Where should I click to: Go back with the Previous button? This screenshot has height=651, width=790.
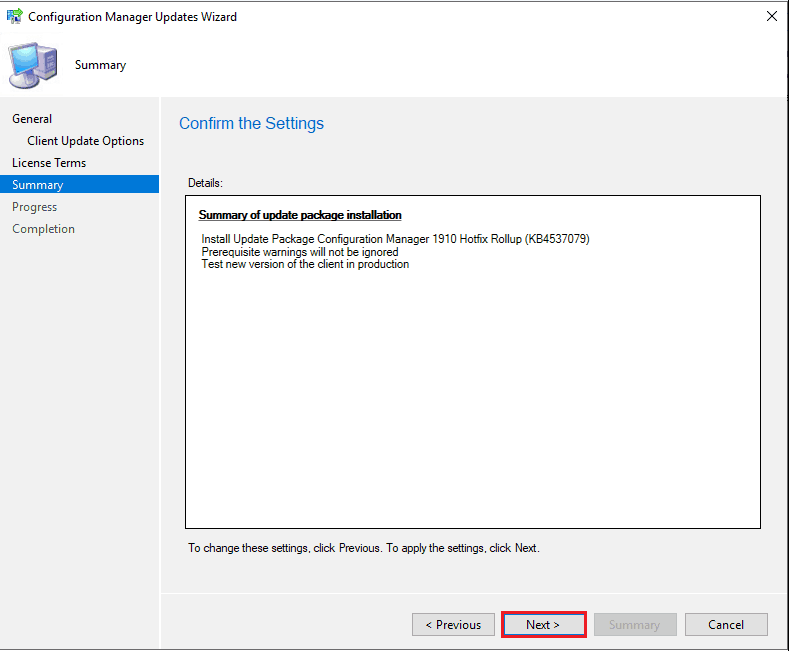453,625
